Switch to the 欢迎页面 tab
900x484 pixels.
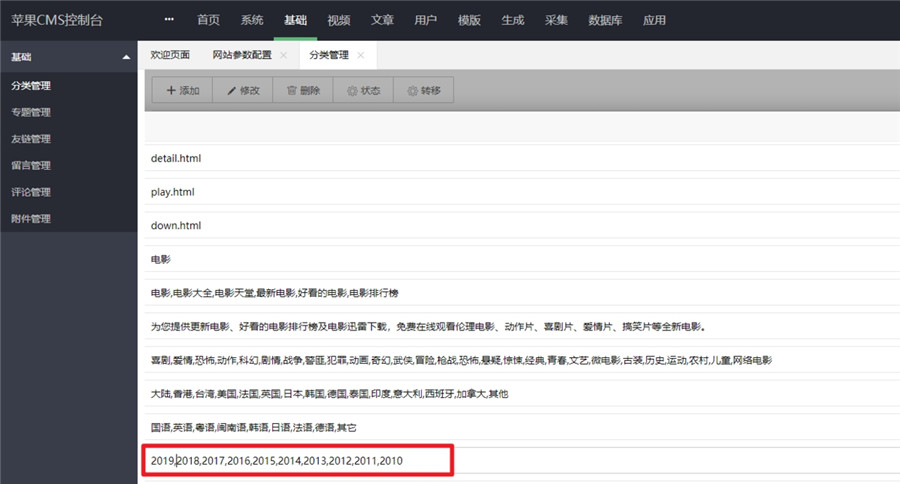(170, 55)
